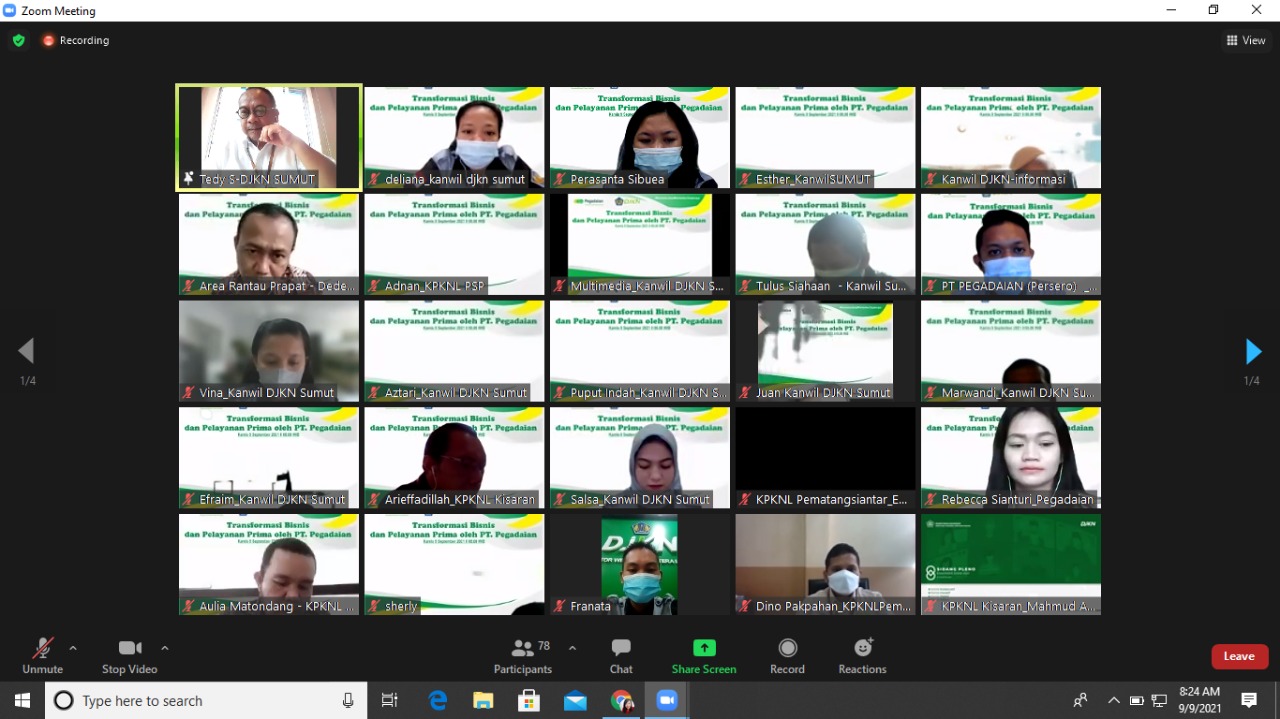Click the green Share Screen icon

click(x=704, y=648)
